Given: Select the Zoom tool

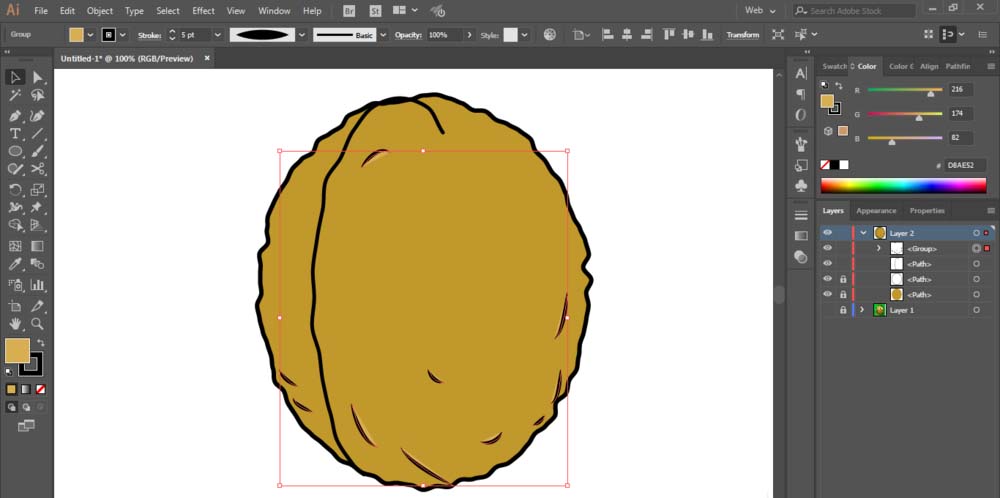Looking at the screenshot, I should pos(38,323).
